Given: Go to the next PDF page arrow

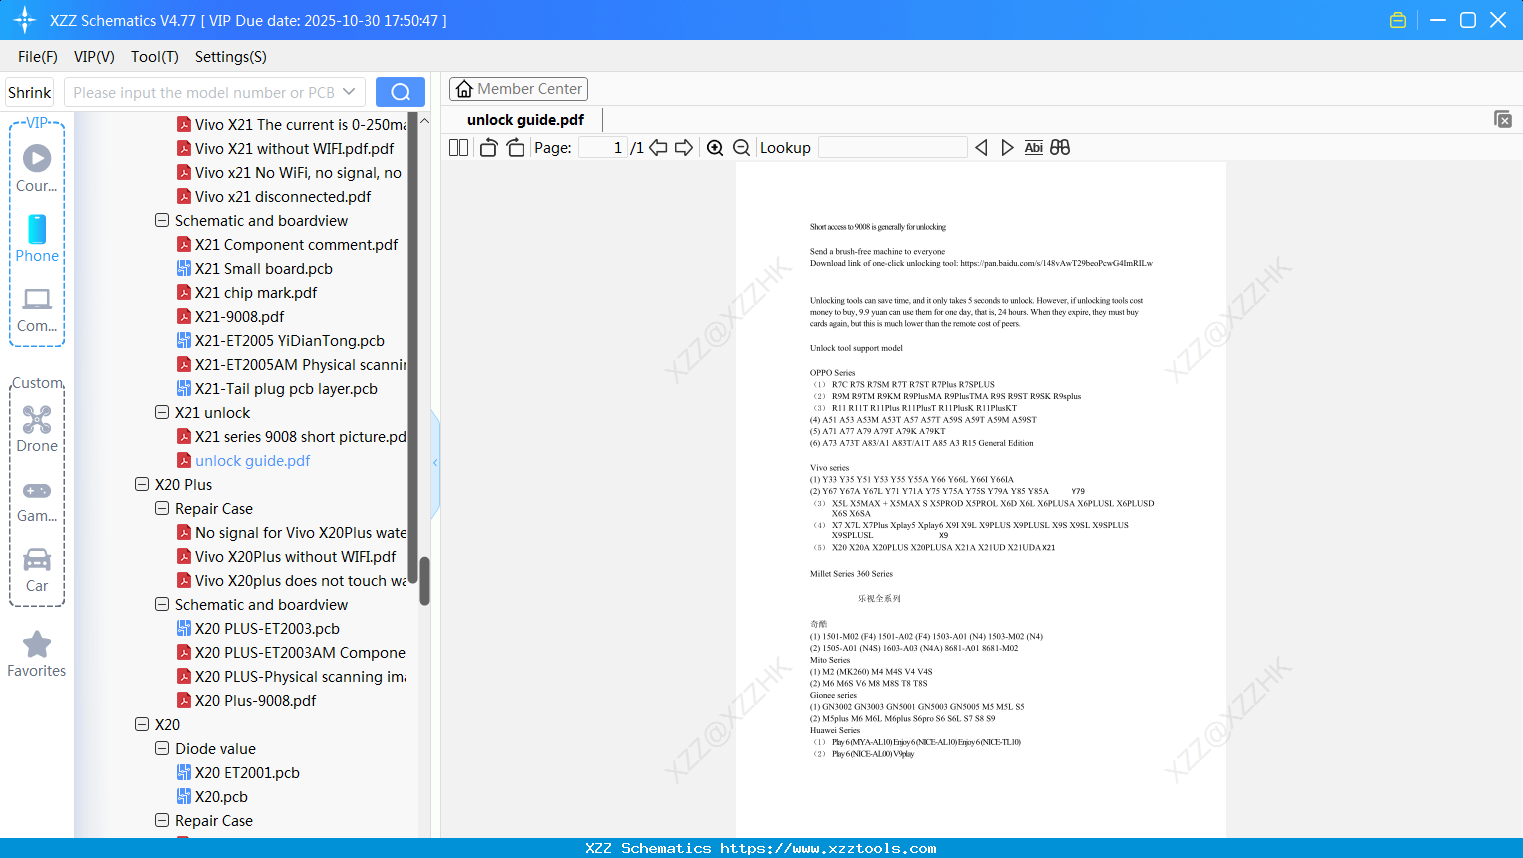Looking at the screenshot, I should [x=684, y=148].
